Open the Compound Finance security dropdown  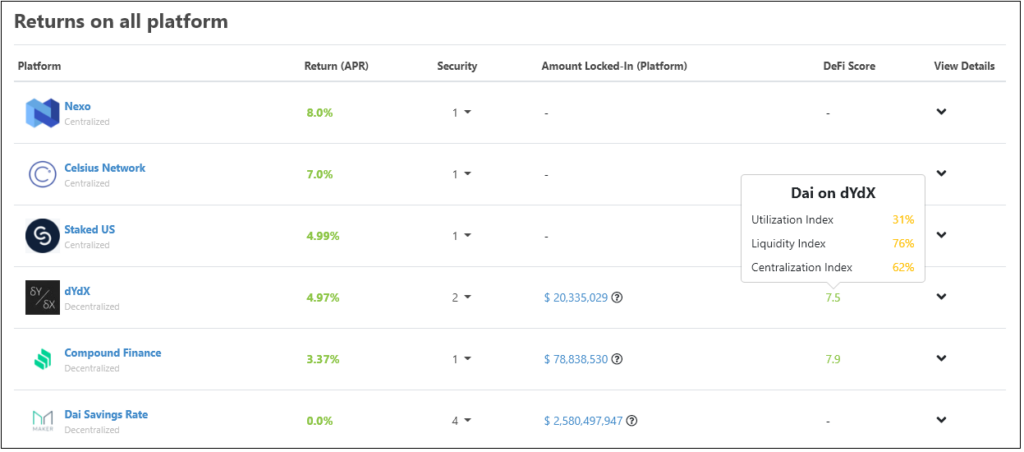pyautogui.click(x=462, y=359)
